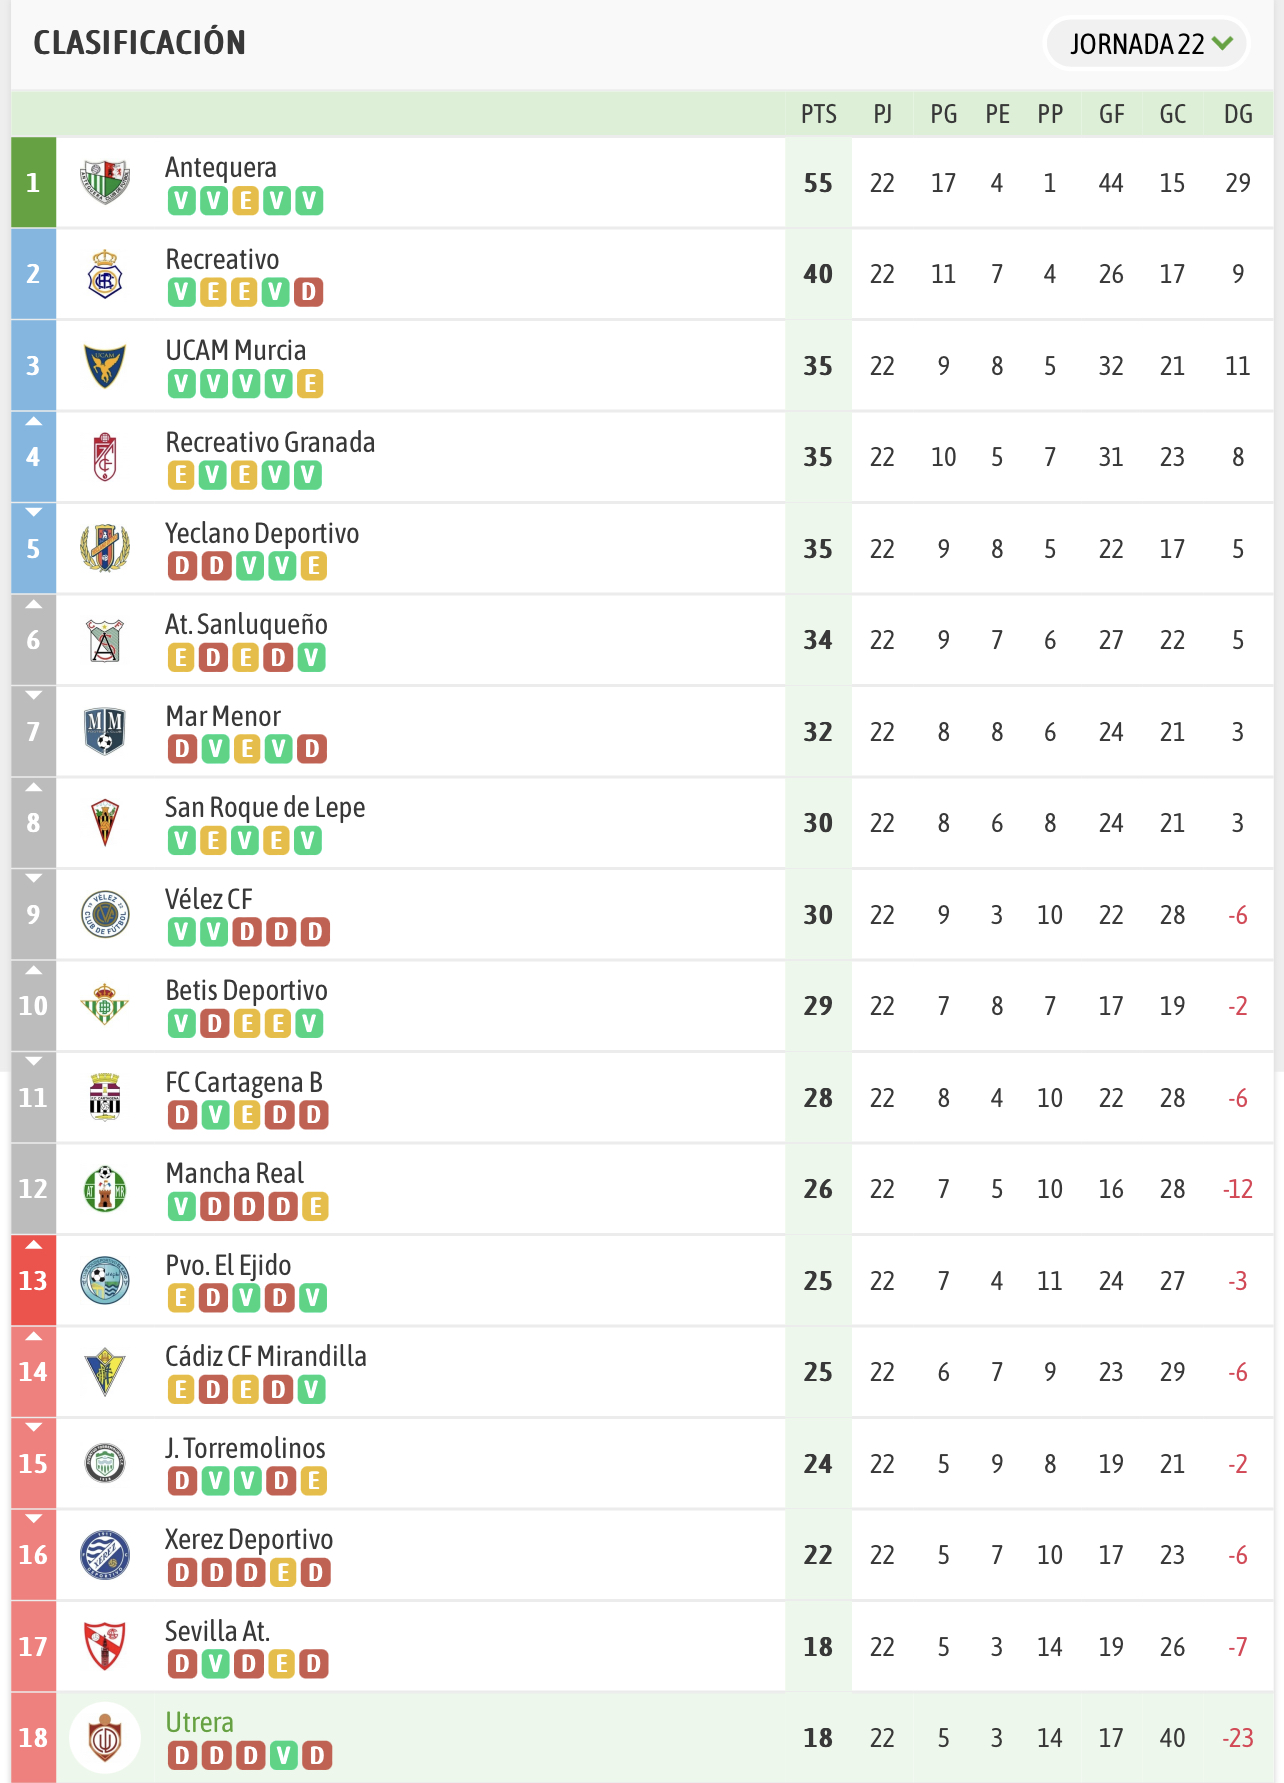Click Recreativo's red D result badge

click(309, 292)
